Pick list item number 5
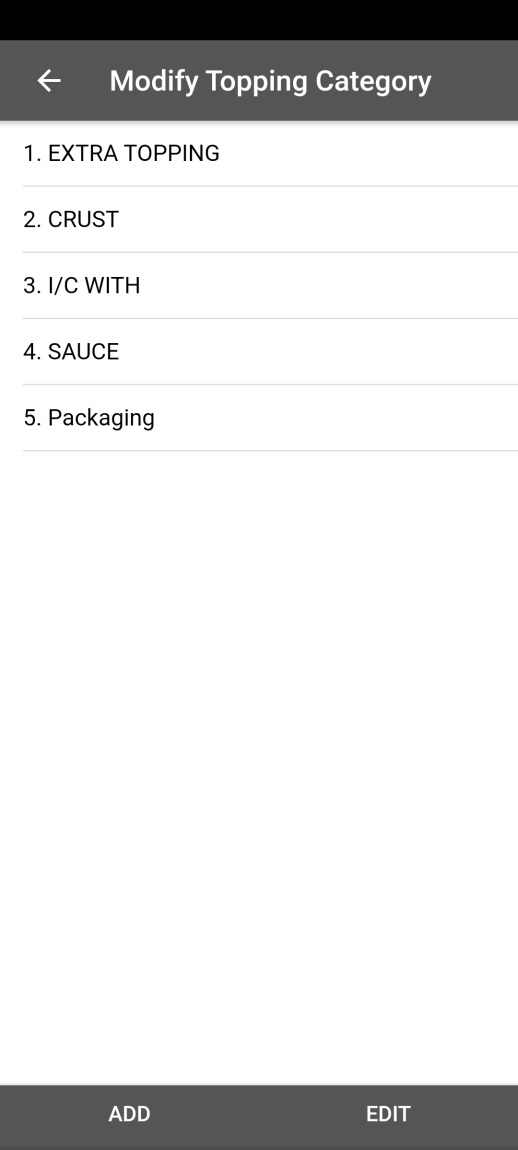This screenshot has width=518, height=1150. (259, 417)
